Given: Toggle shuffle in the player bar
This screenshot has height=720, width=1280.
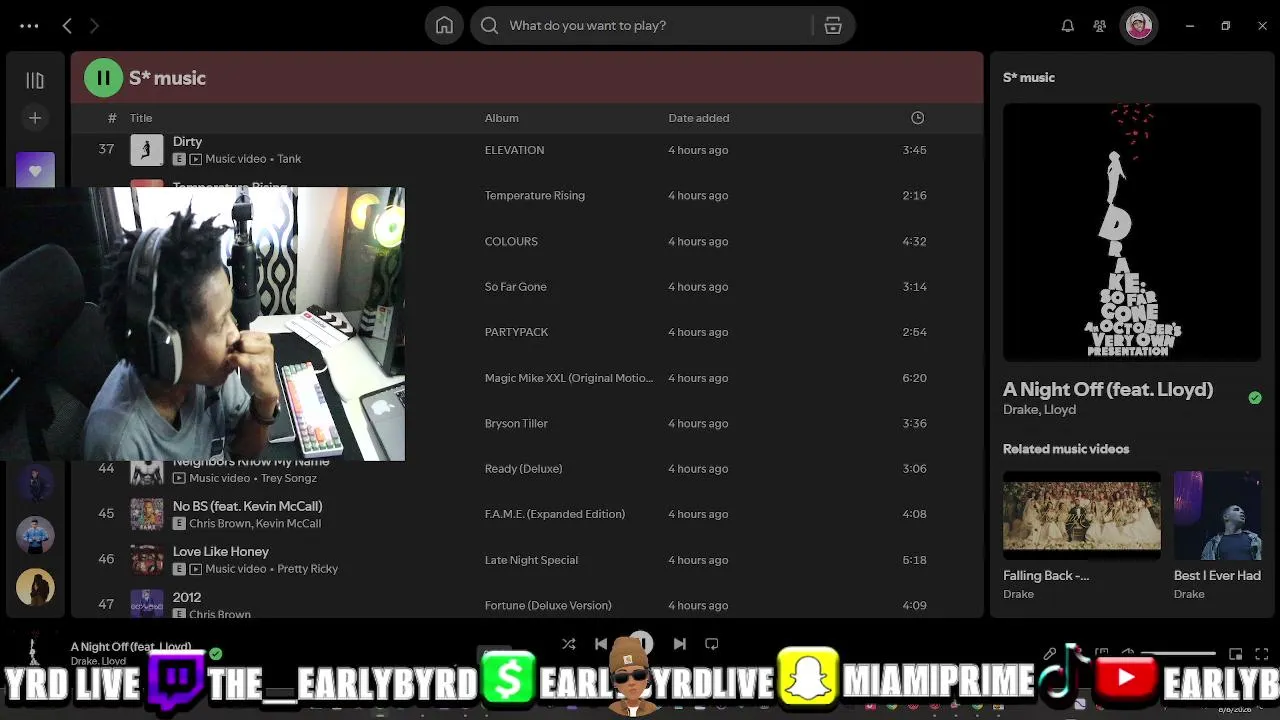Looking at the screenshot, I should (x=569, y=644).
